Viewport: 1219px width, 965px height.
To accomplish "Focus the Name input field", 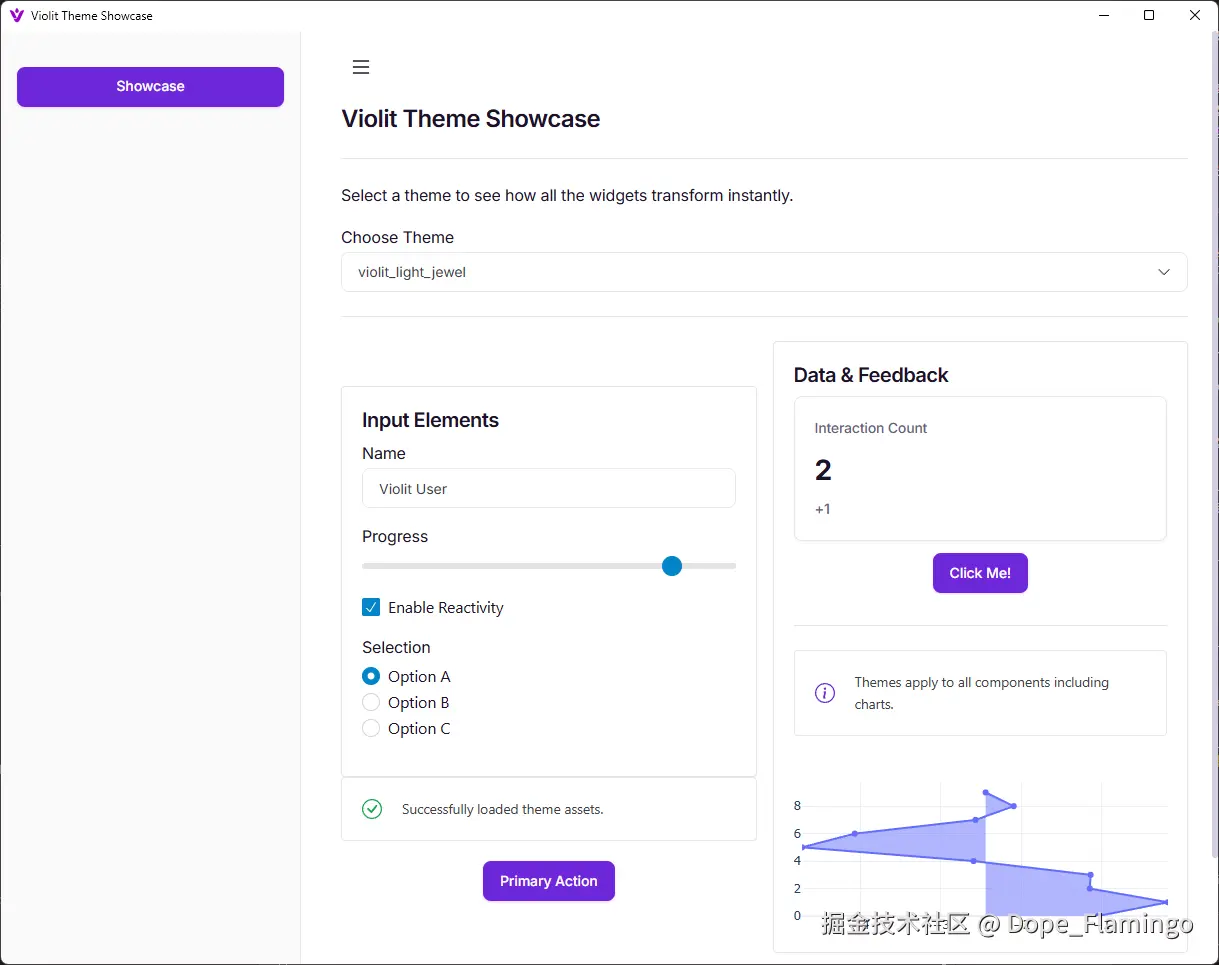I will (548, 489).
